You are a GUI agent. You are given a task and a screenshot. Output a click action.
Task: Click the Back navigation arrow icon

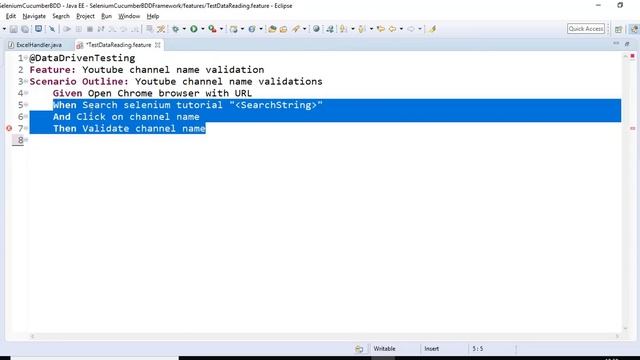pyautogui.click(x=393, y=29)
